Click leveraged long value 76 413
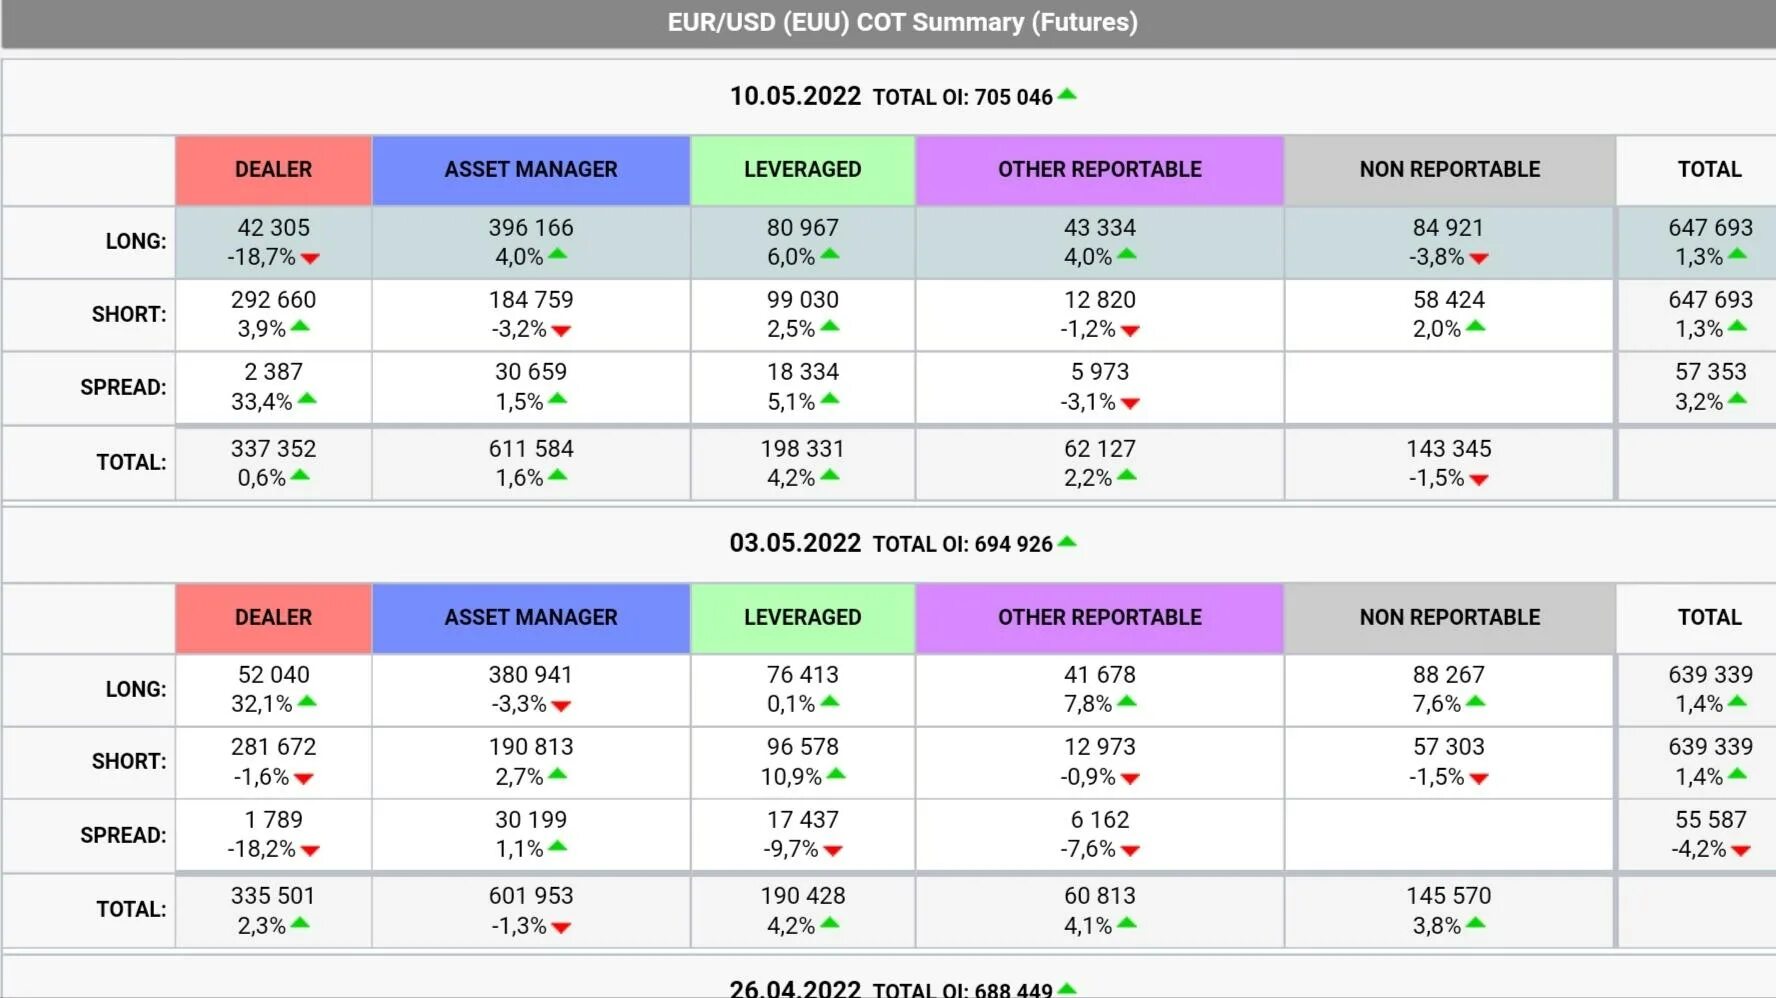Viewport: 1776px width, 998px height. (803, 675)
